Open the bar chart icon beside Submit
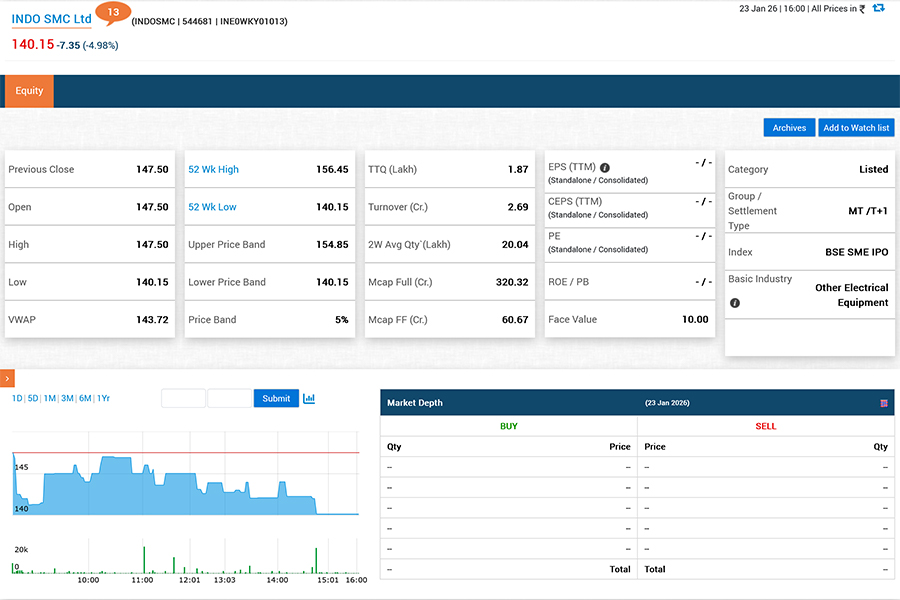900x600 pixels. (x=309, y=398)
